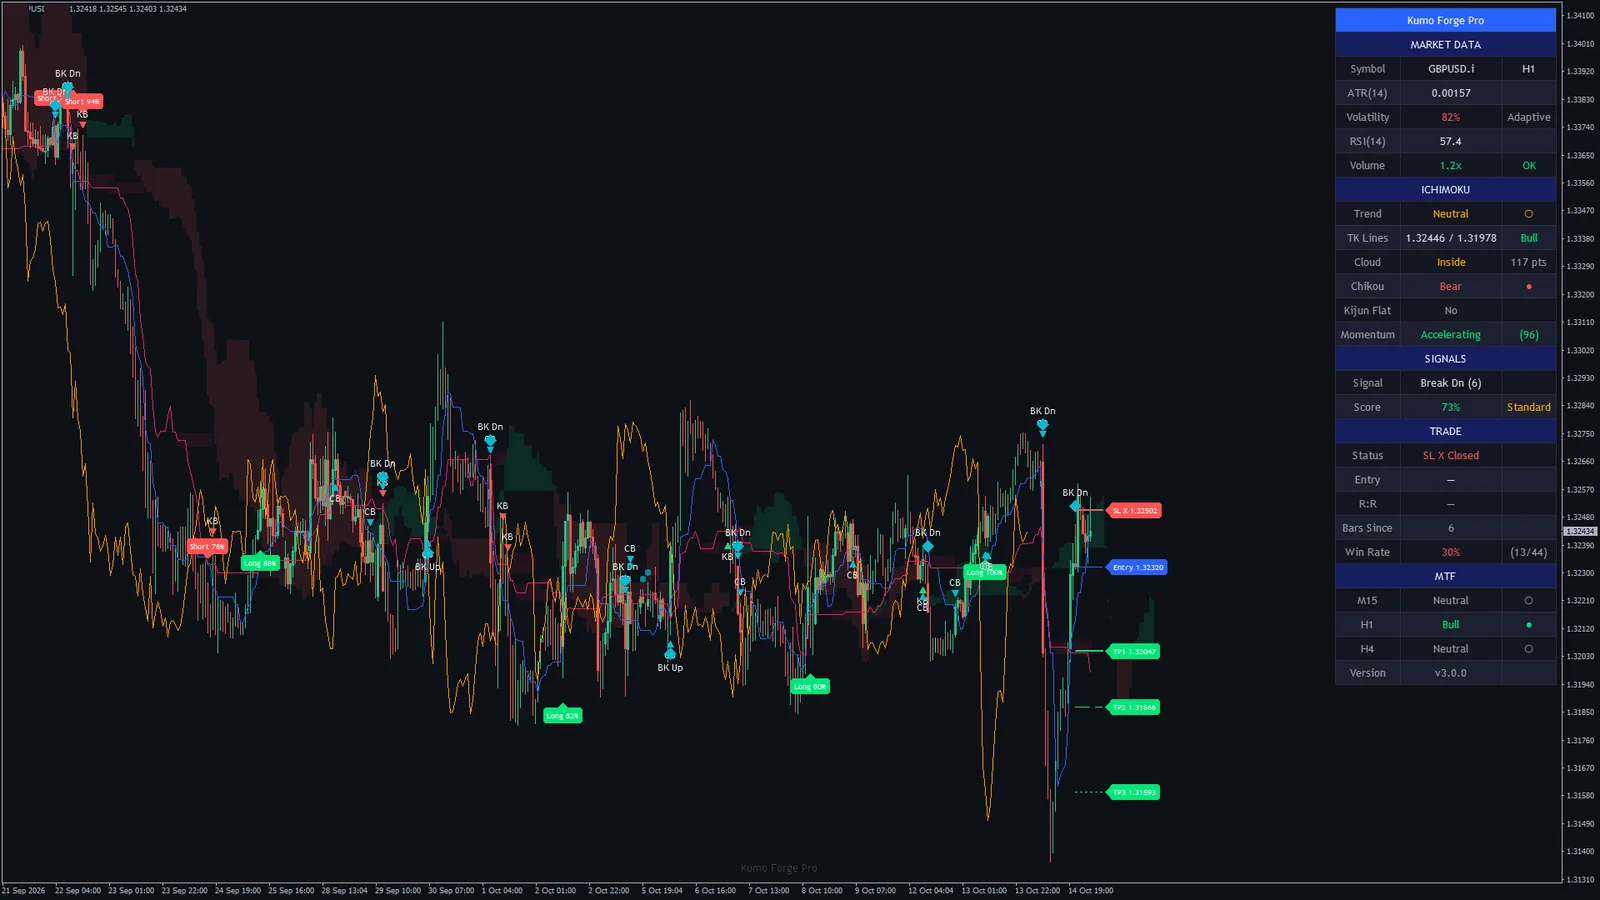The width and height of the screenshot is (1600, 900).
Task: Click the ATR value 0.00157
Action: [x=1451, y=93]
